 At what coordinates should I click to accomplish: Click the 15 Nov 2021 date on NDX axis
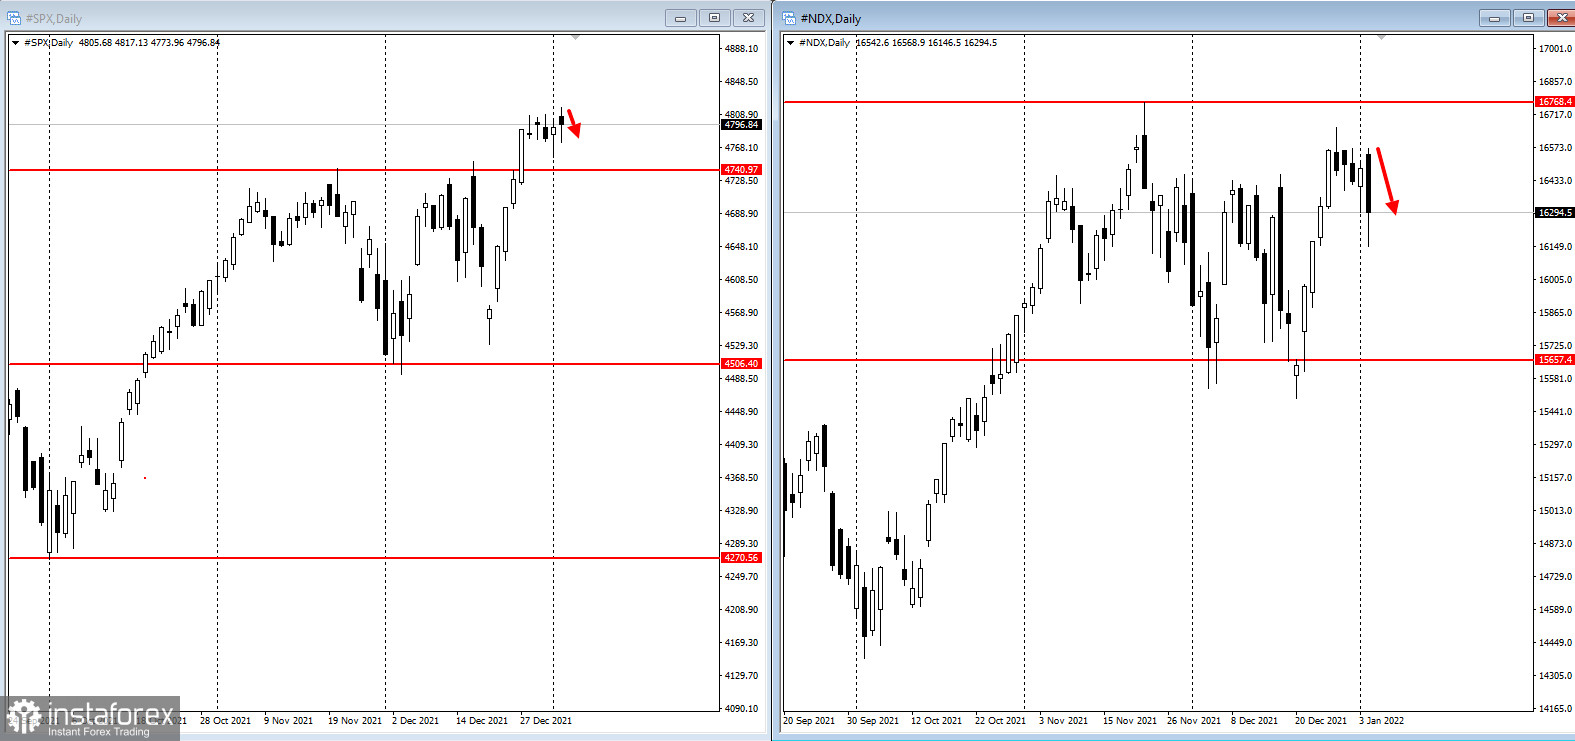click(1130, 721)
